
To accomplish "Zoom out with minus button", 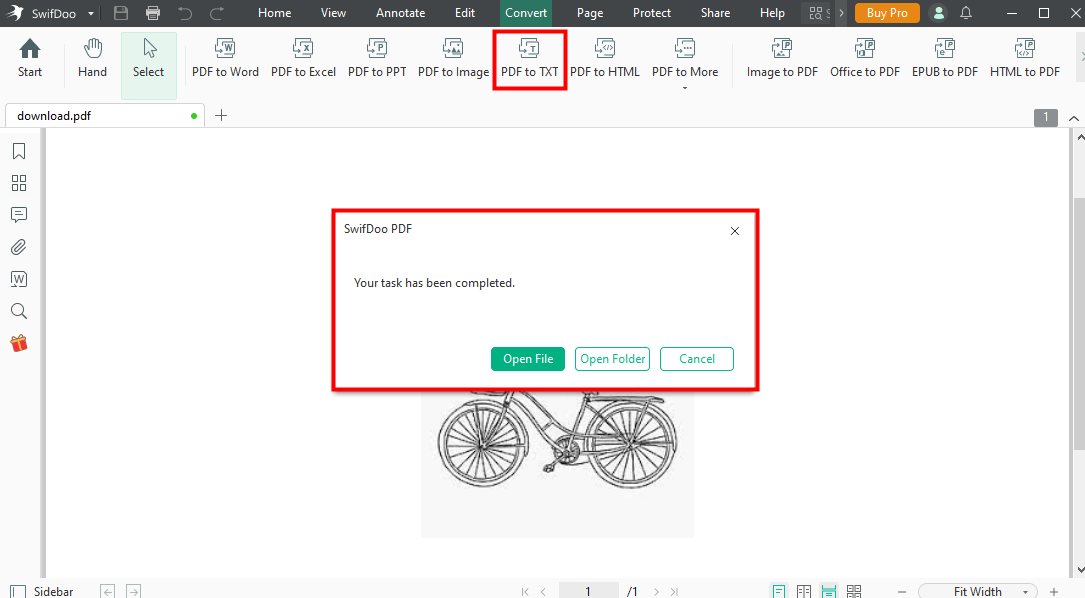I will click(902, 592).
